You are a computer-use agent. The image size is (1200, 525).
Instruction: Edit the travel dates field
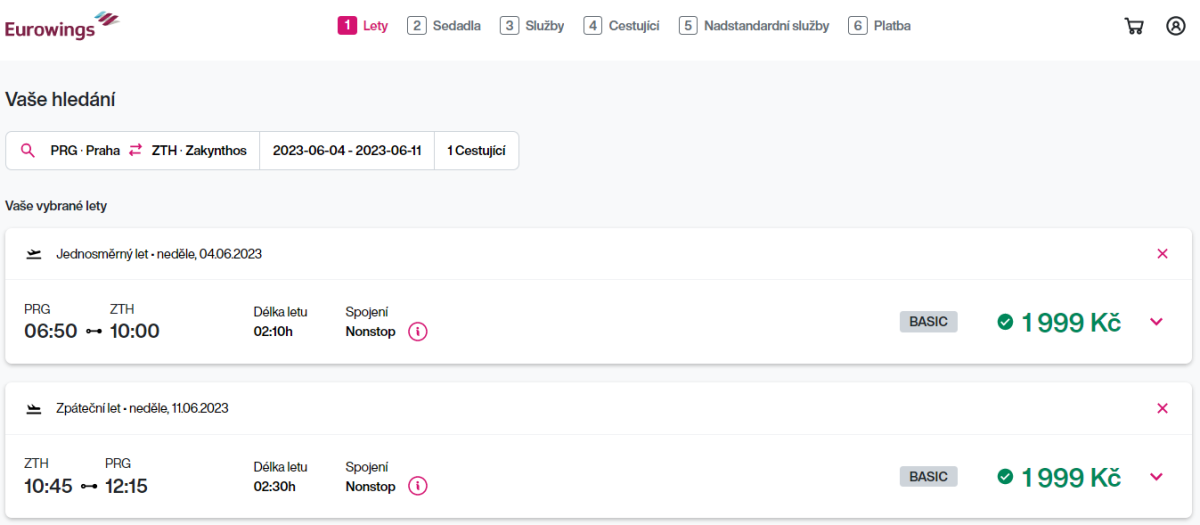(x=347, y=151)
